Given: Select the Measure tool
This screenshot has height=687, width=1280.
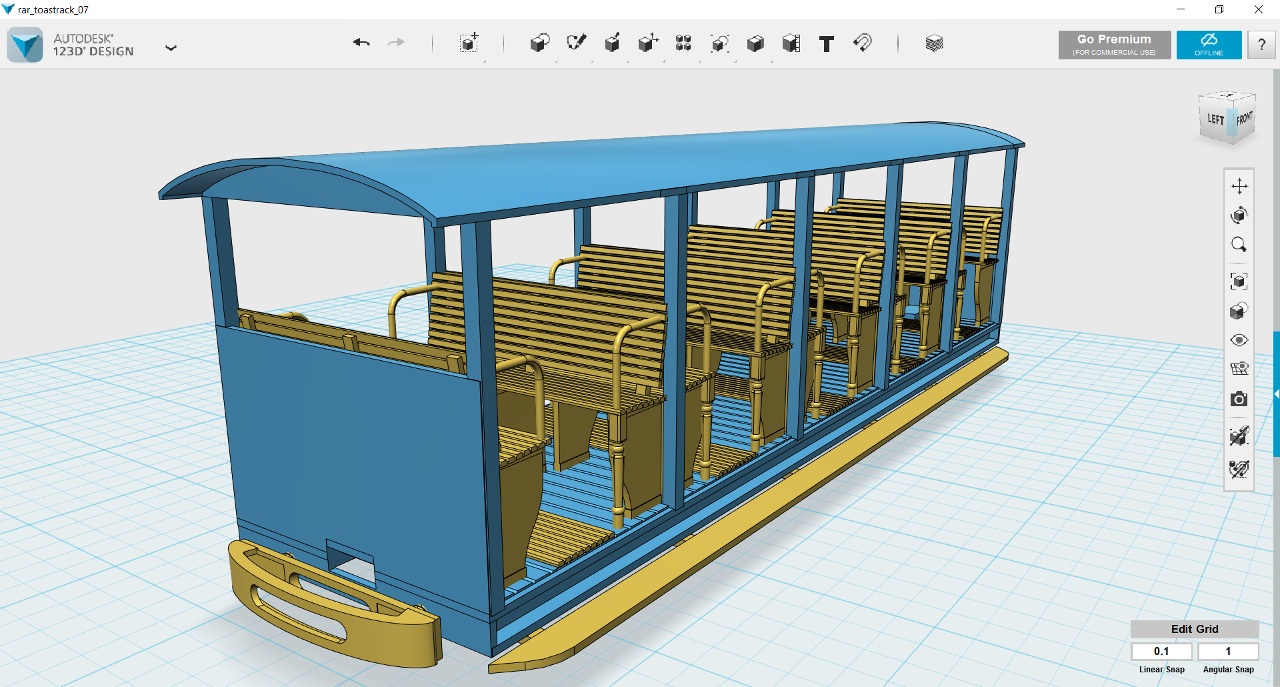Looking at the screenshot, I should 791,43.
